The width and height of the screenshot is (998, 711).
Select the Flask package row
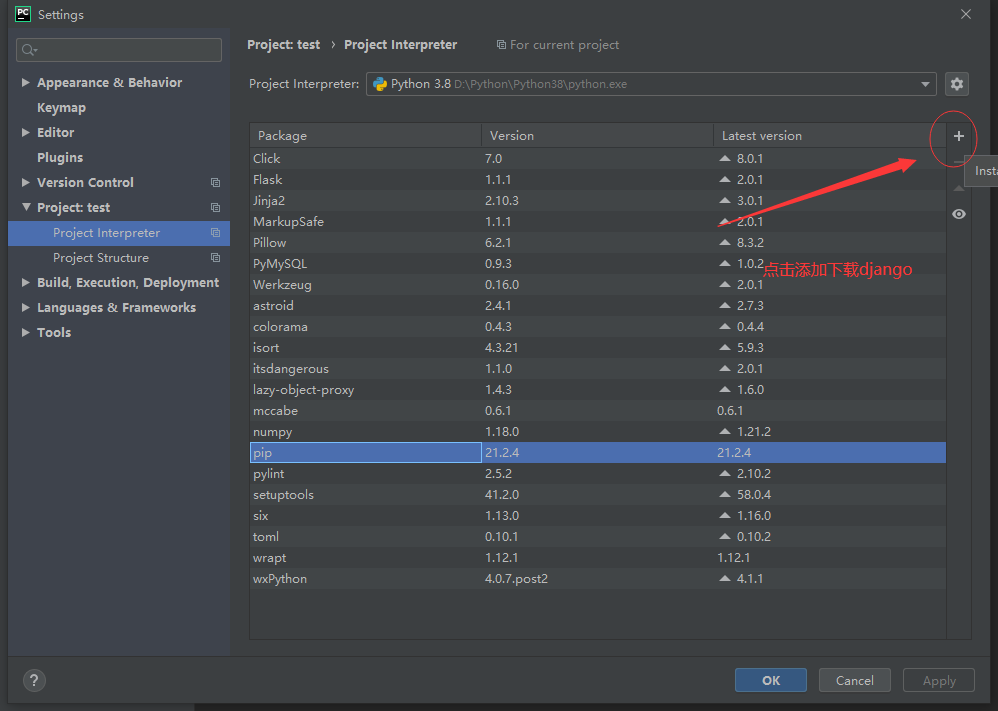coord(598,180)
